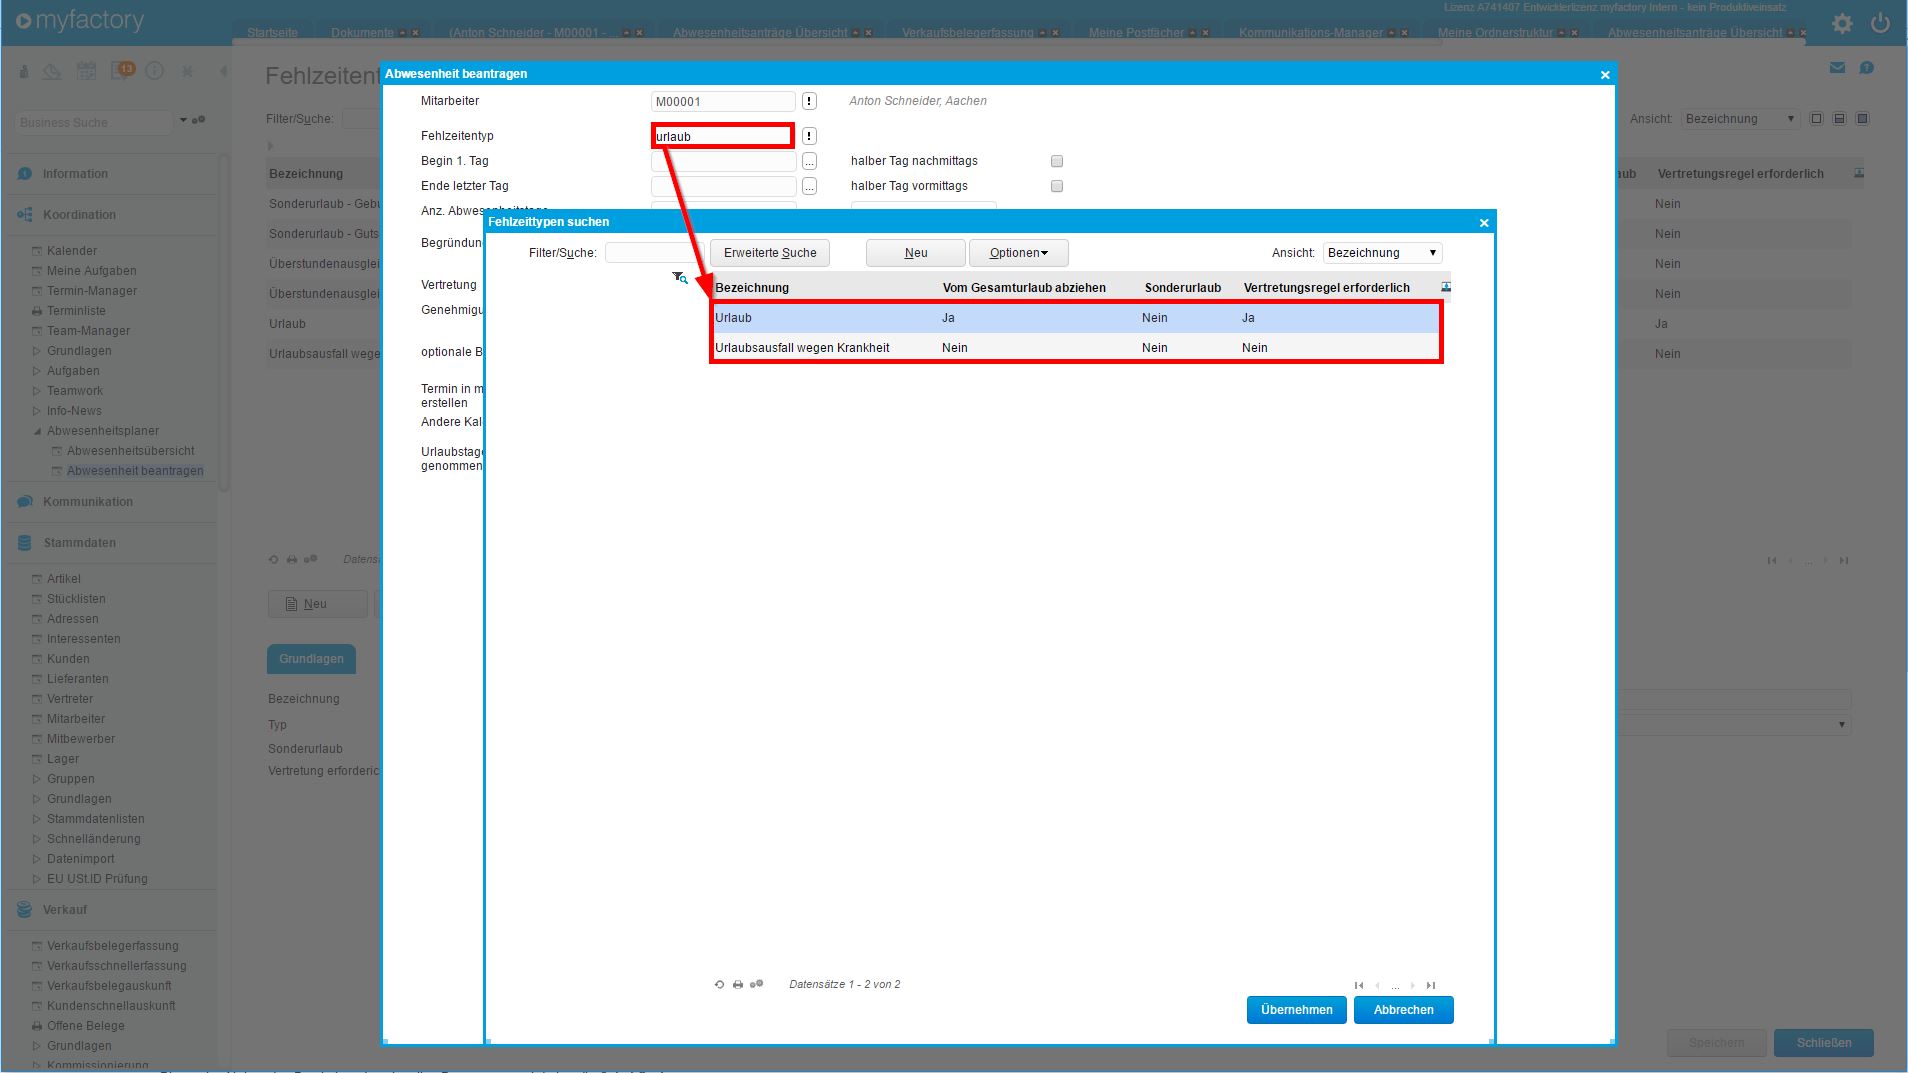Open the column settings icon in the table header

pos(1445,287)
